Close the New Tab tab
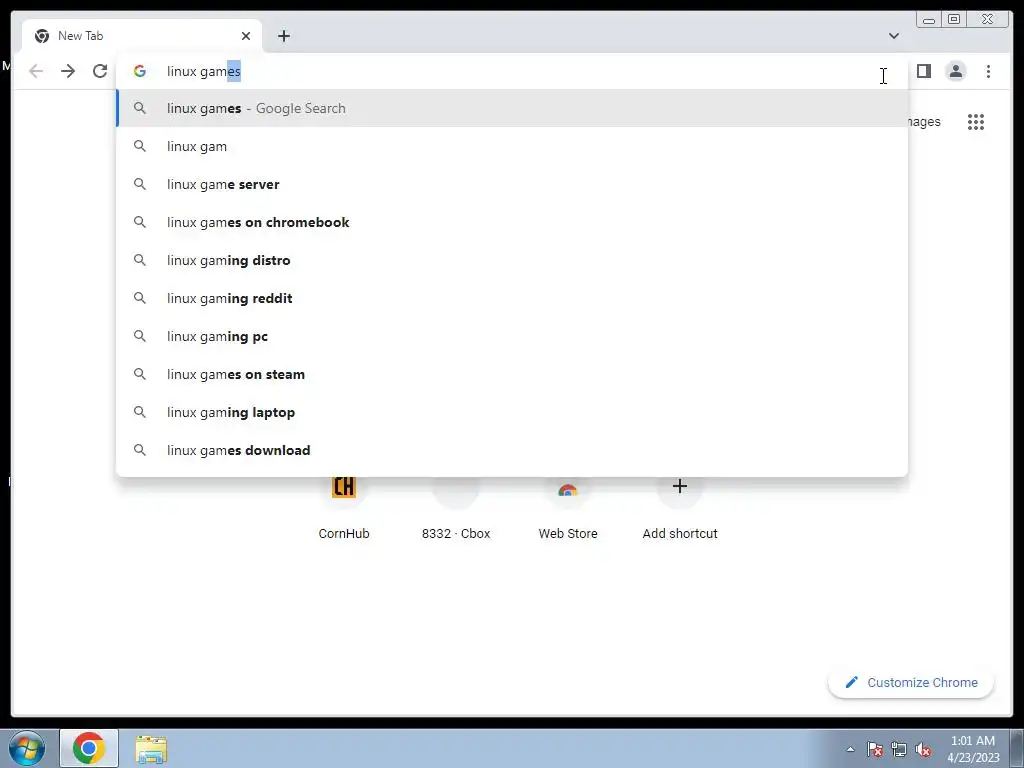The width and height of the screenshot is (1024, 768). pos(246,36)
